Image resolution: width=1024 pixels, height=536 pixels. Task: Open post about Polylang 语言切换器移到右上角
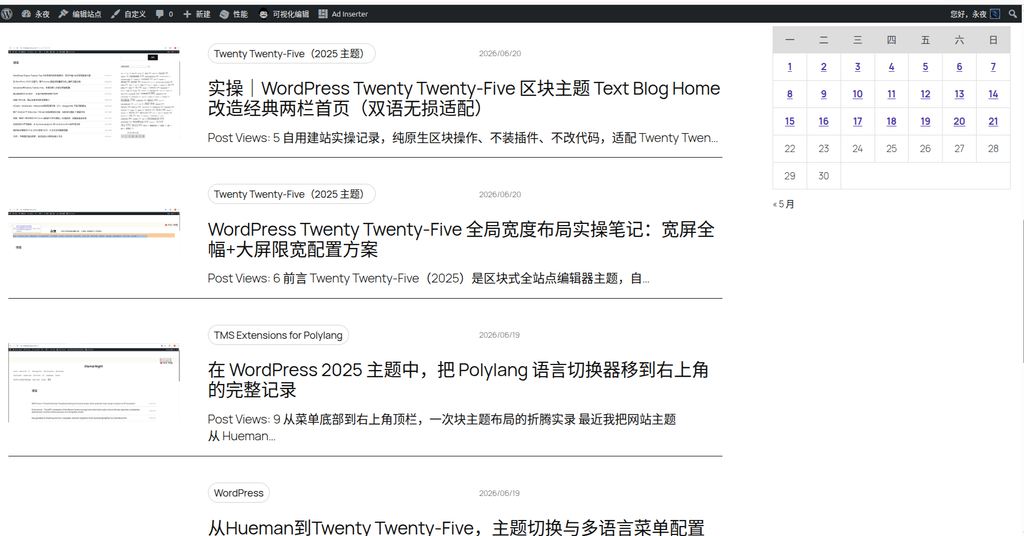pos(458,379)
